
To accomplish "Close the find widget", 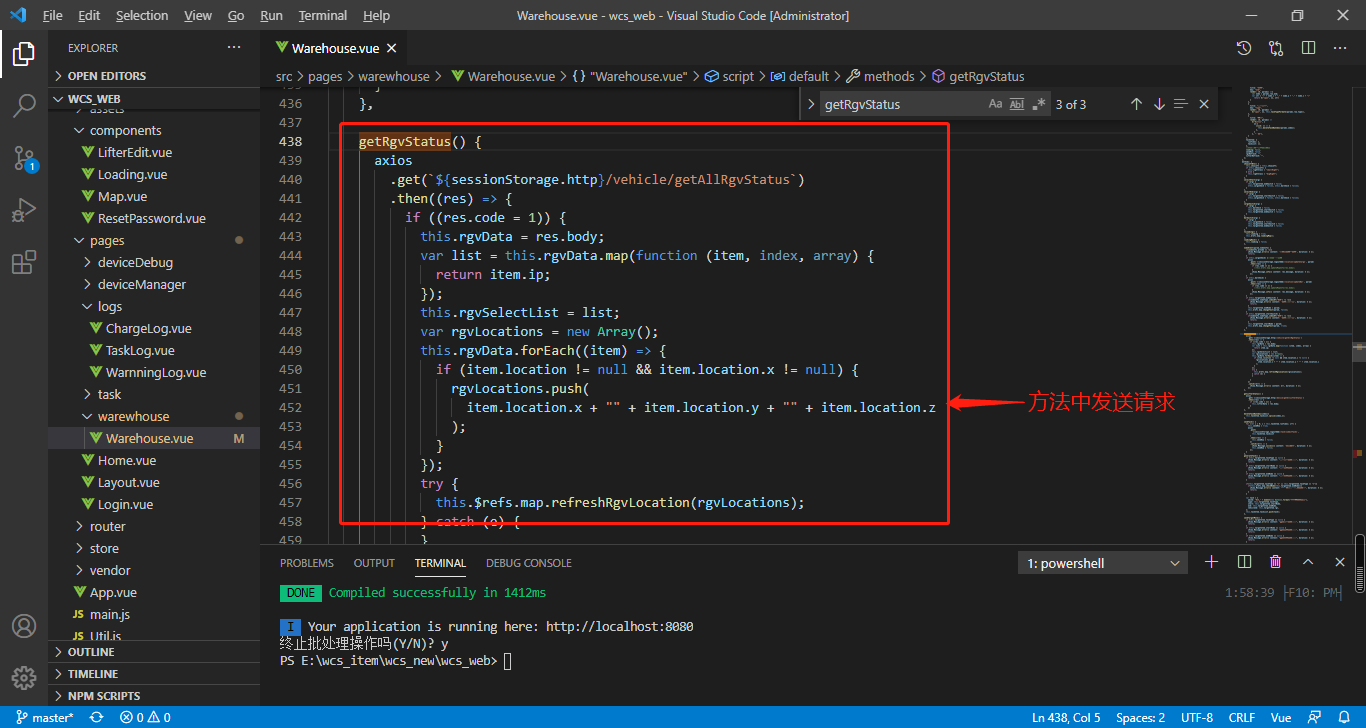I will coord(1204,104).
